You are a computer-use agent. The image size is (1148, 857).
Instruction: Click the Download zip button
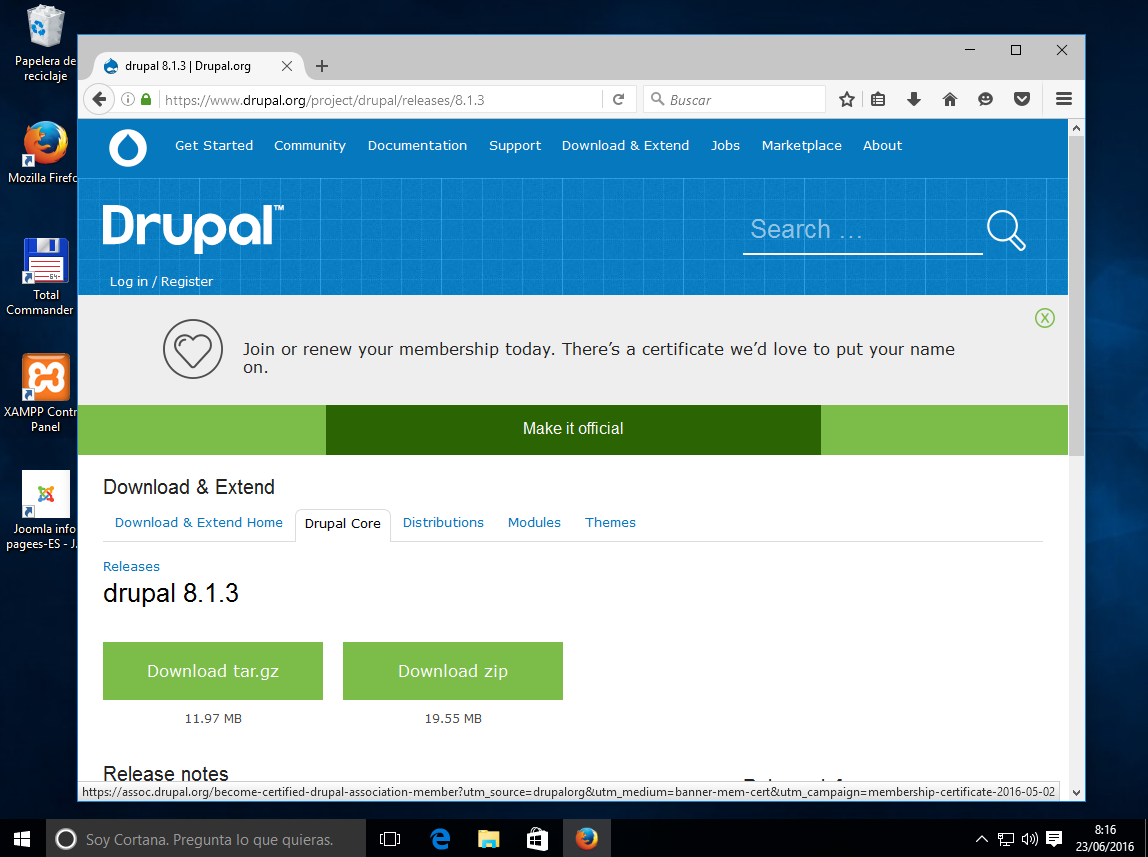[452, 671]
